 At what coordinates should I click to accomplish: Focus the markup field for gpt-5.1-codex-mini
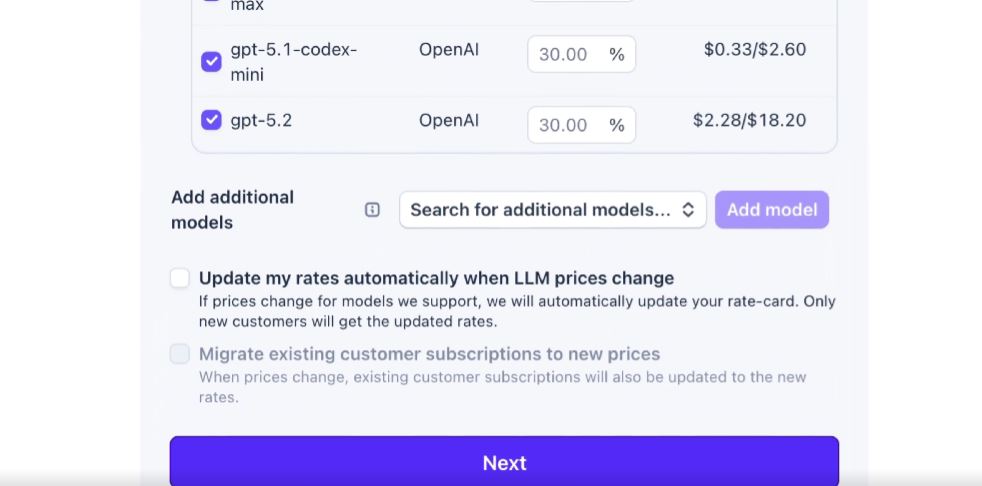point(564,55)
